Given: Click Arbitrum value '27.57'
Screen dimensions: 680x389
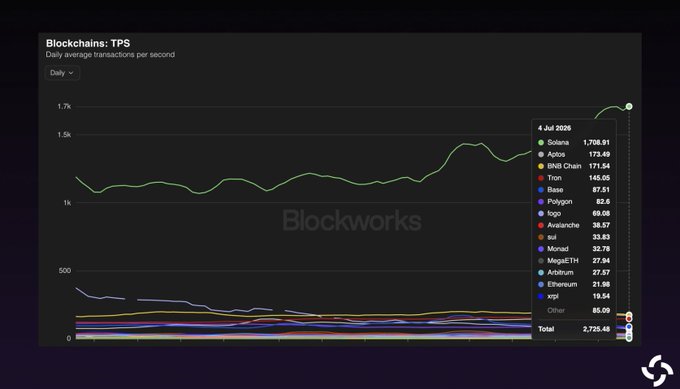Looking at the screenshot, I should pyautogui.click(x=601, y=272).
